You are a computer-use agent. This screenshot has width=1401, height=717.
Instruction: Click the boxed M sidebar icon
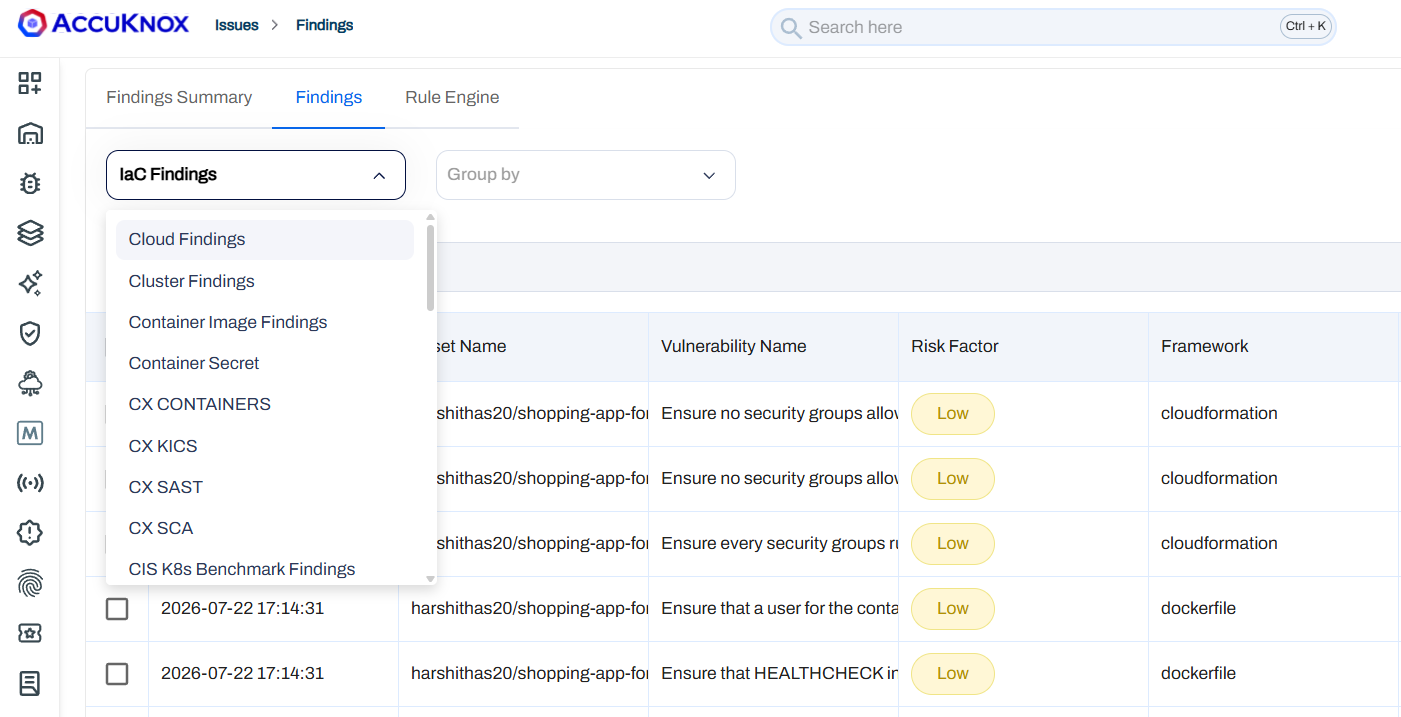30,433
